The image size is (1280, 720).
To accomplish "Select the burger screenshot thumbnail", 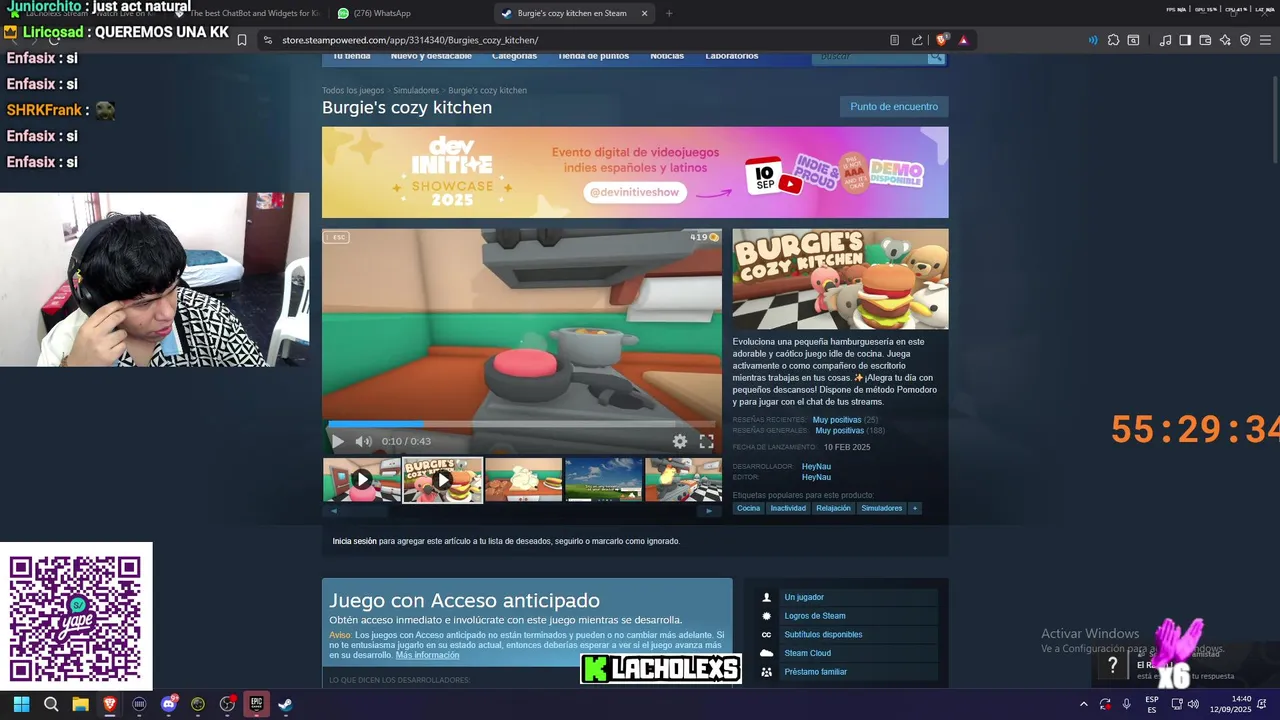I will point(524,480).
